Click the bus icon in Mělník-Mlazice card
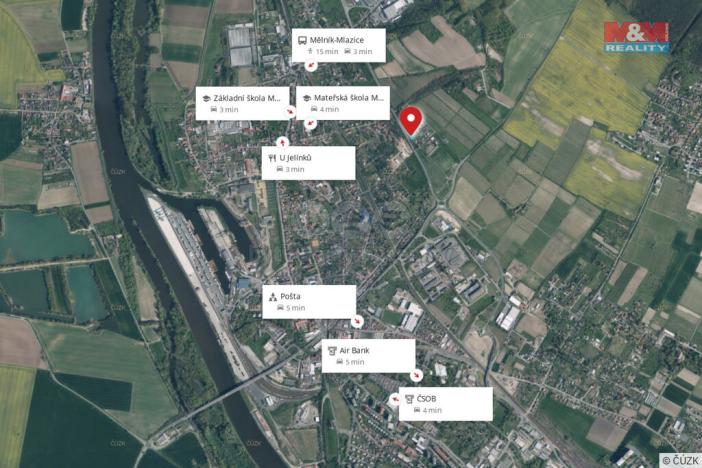 tap(302, 40)
